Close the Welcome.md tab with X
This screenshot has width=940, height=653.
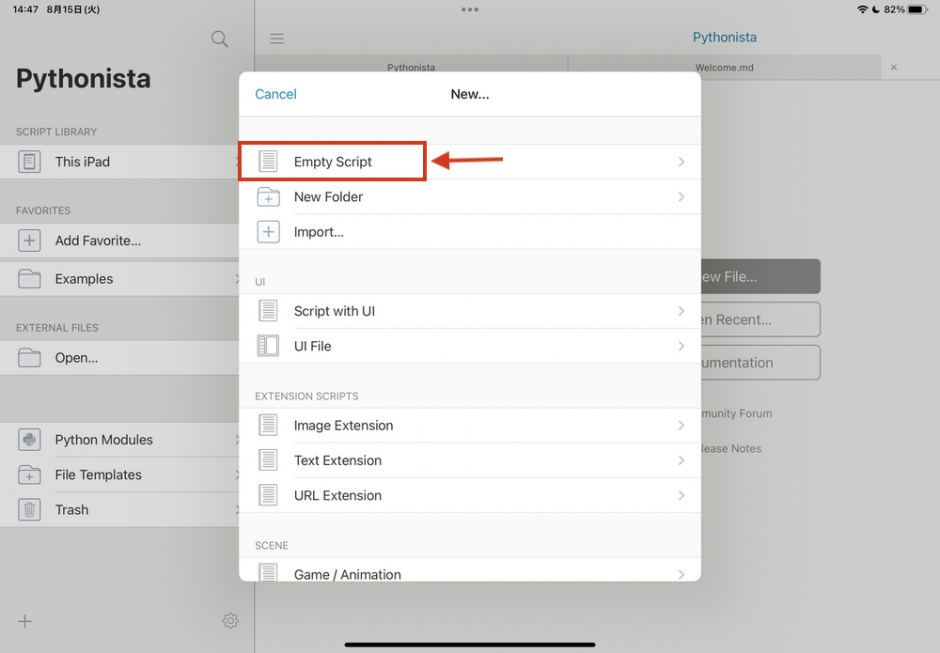[894, 68]
